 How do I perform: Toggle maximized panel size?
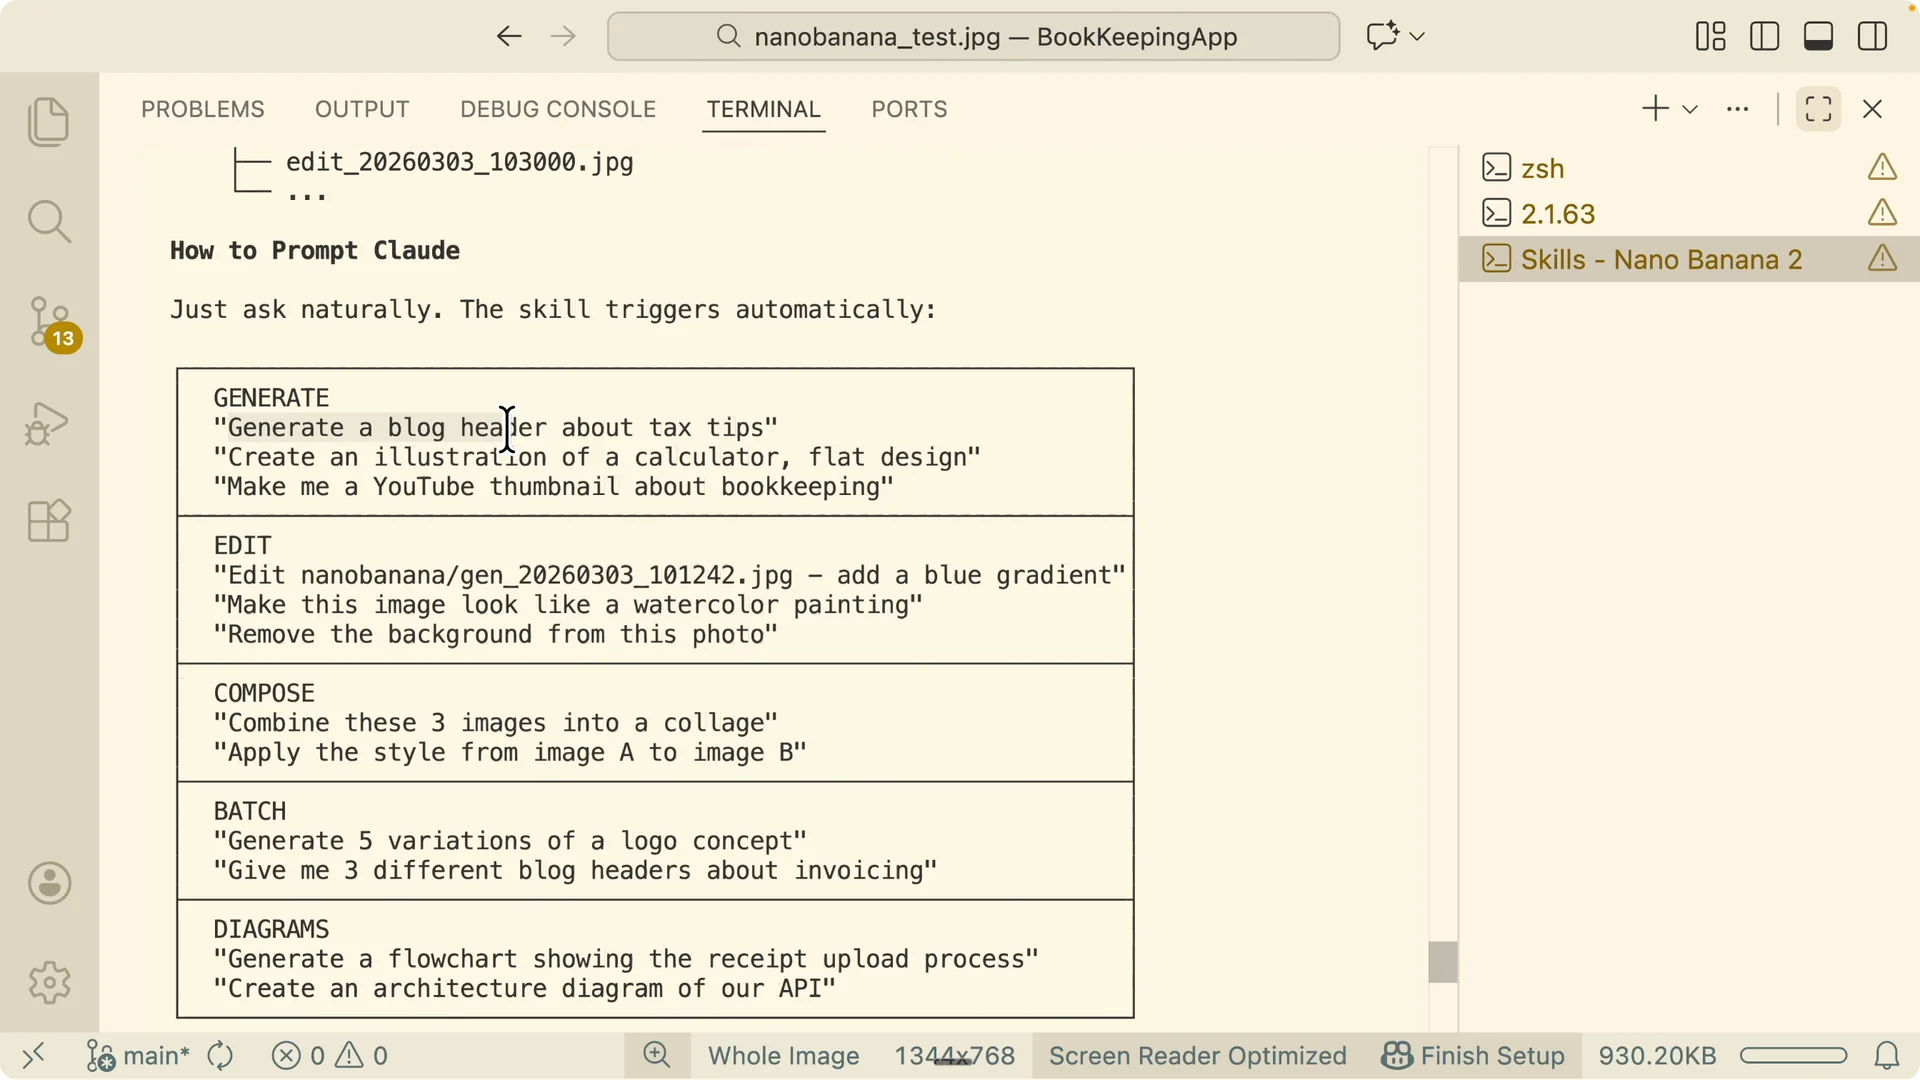(x=1819, y=109)
